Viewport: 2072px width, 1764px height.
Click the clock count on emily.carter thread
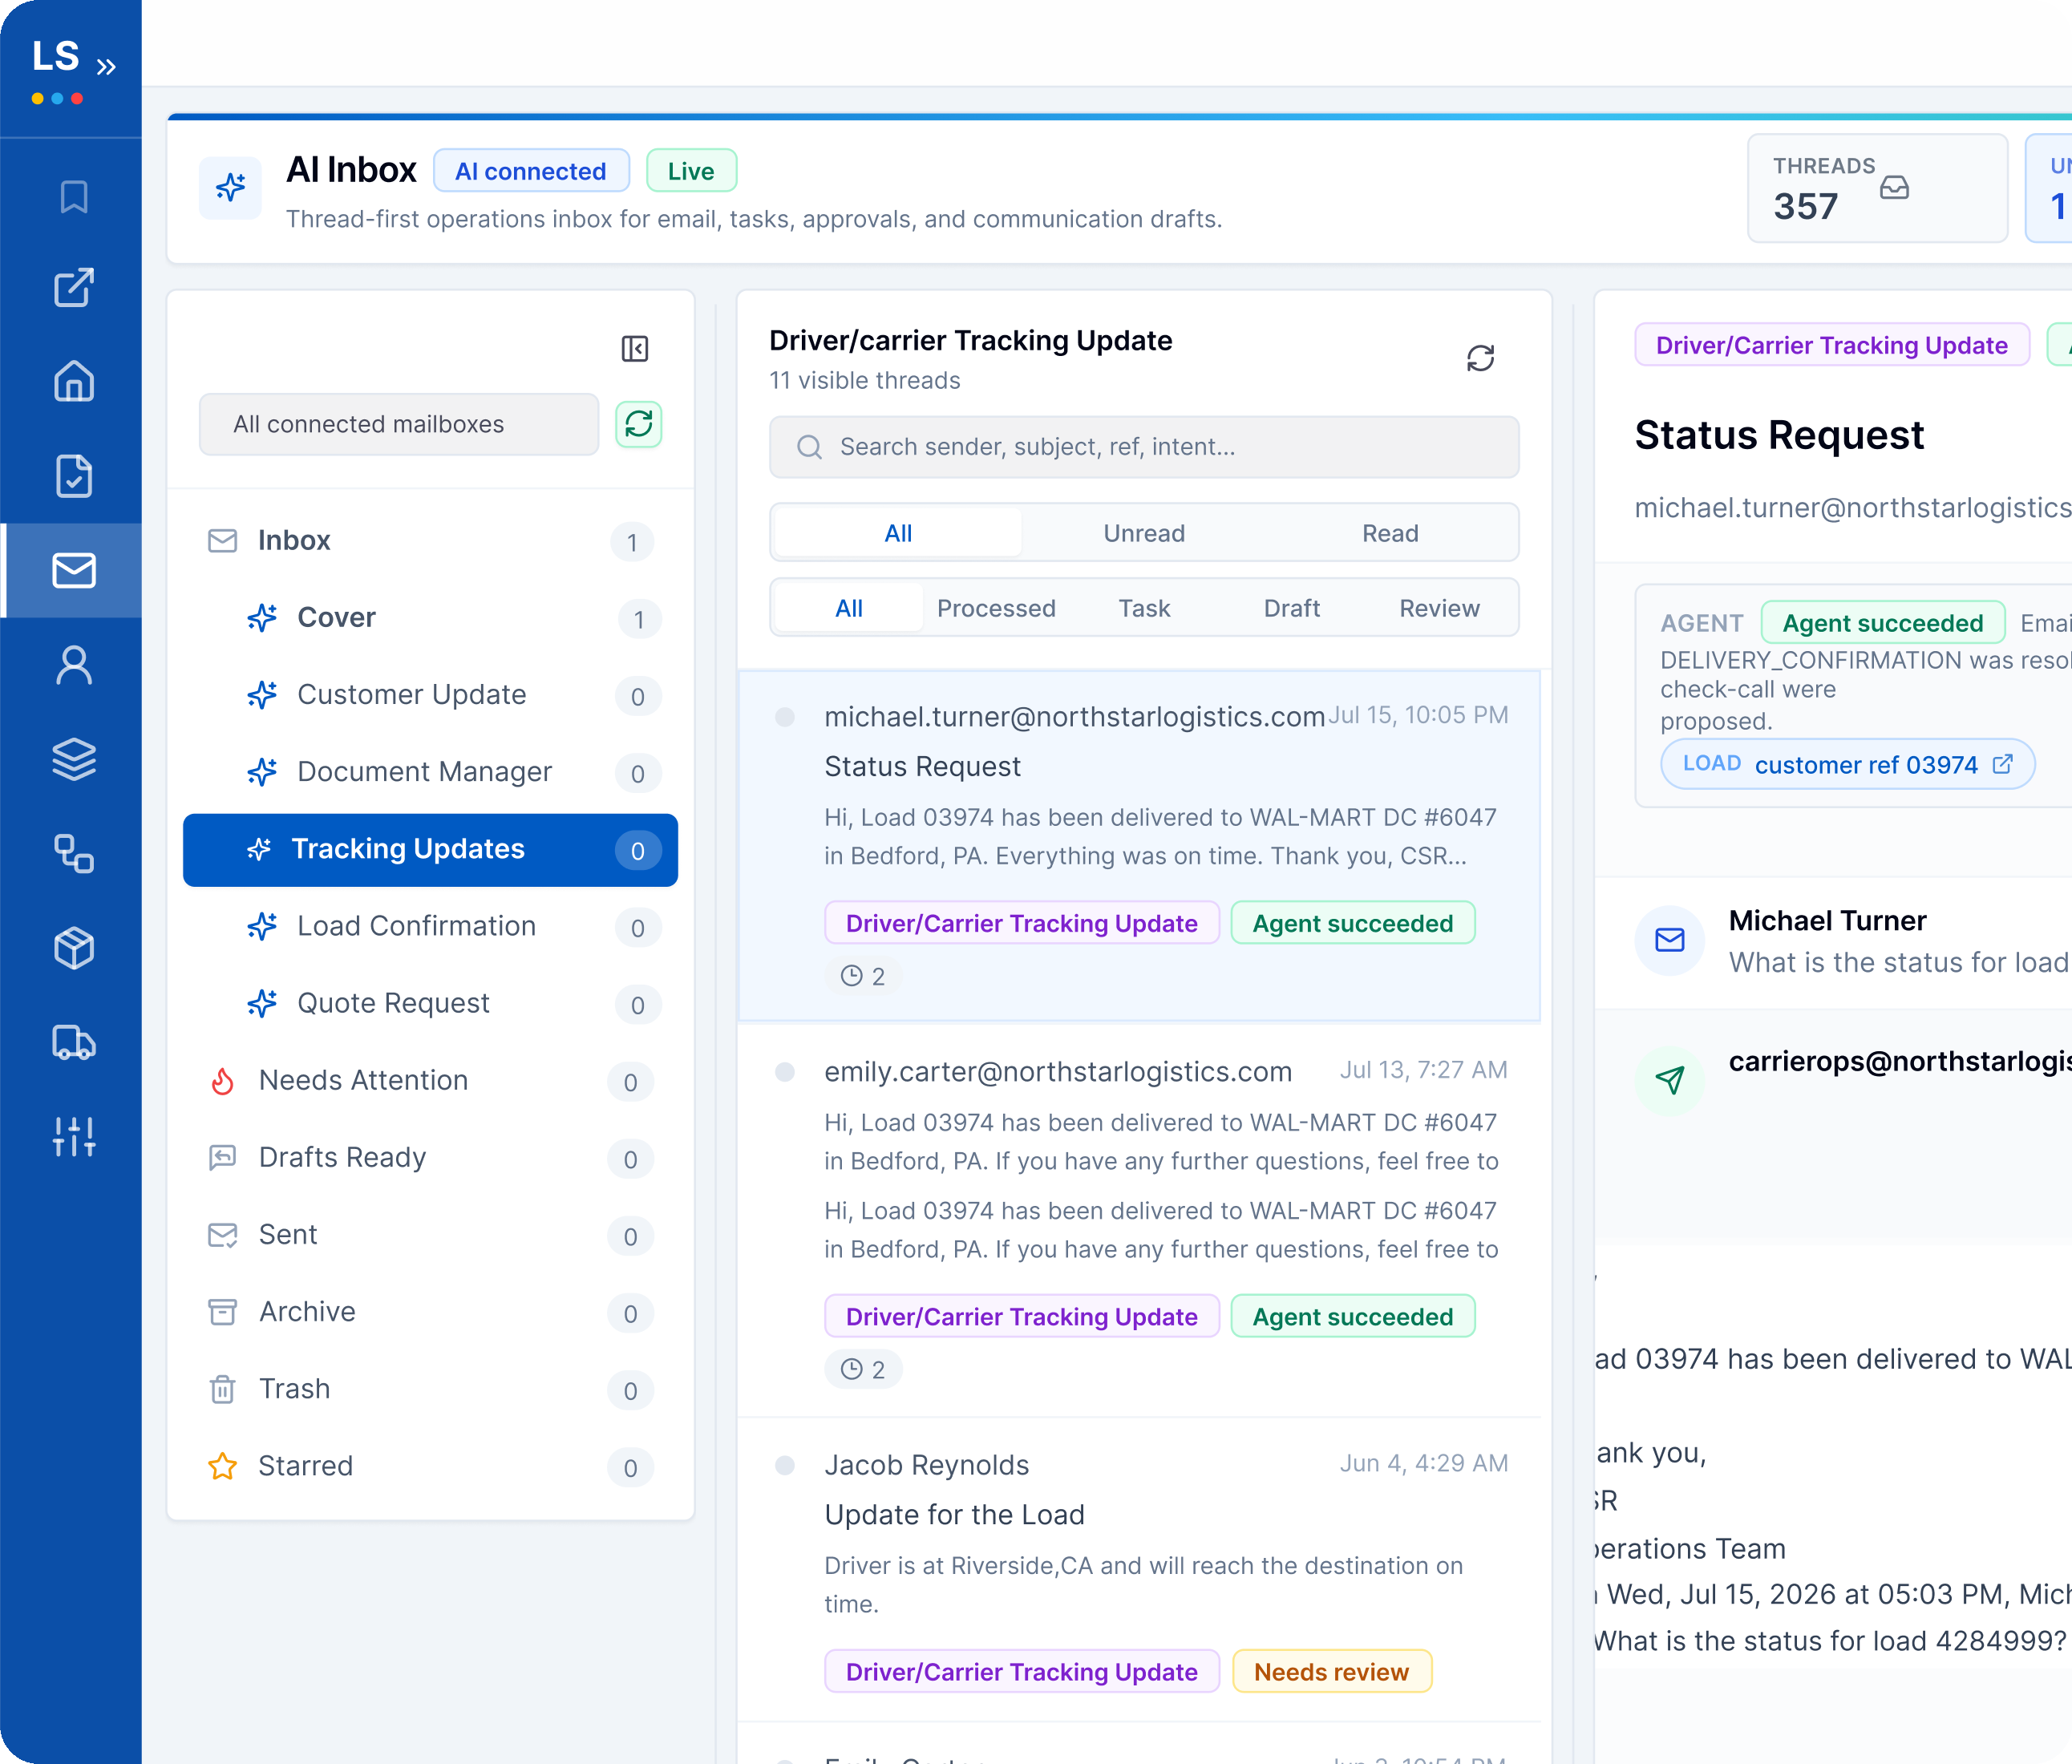click(863, 1370)
